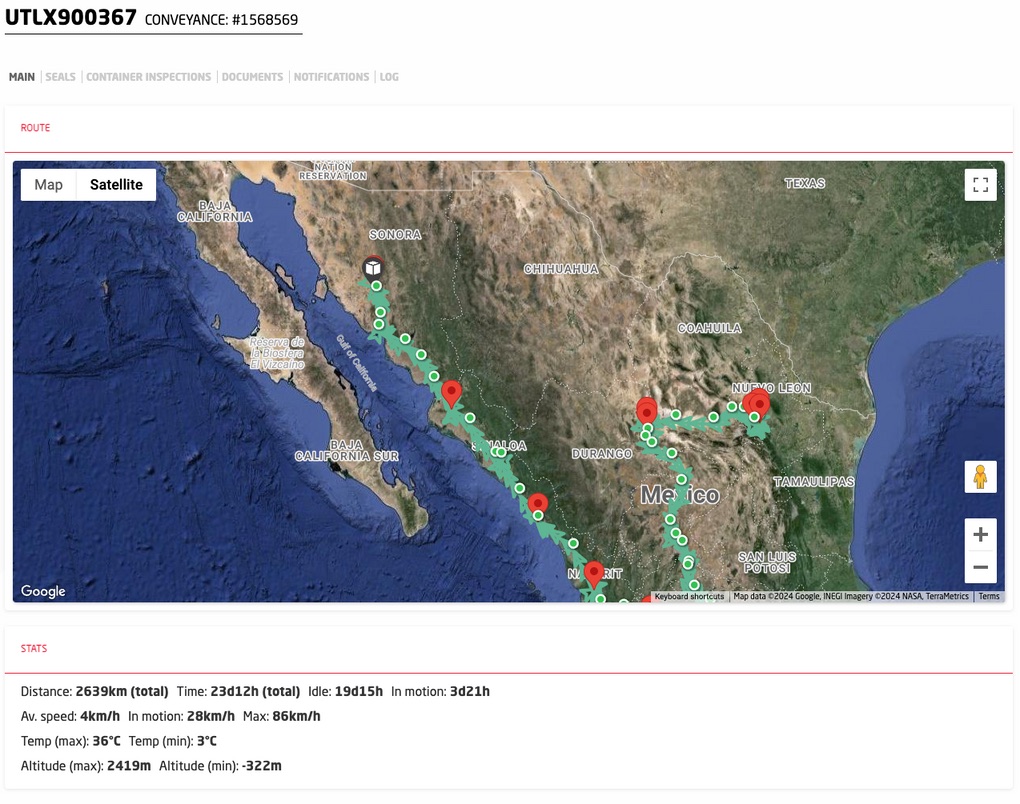The width and height of the screenshot is (1020, 804).
Task: Click the container box marker in Sonora
Action: 373,267
